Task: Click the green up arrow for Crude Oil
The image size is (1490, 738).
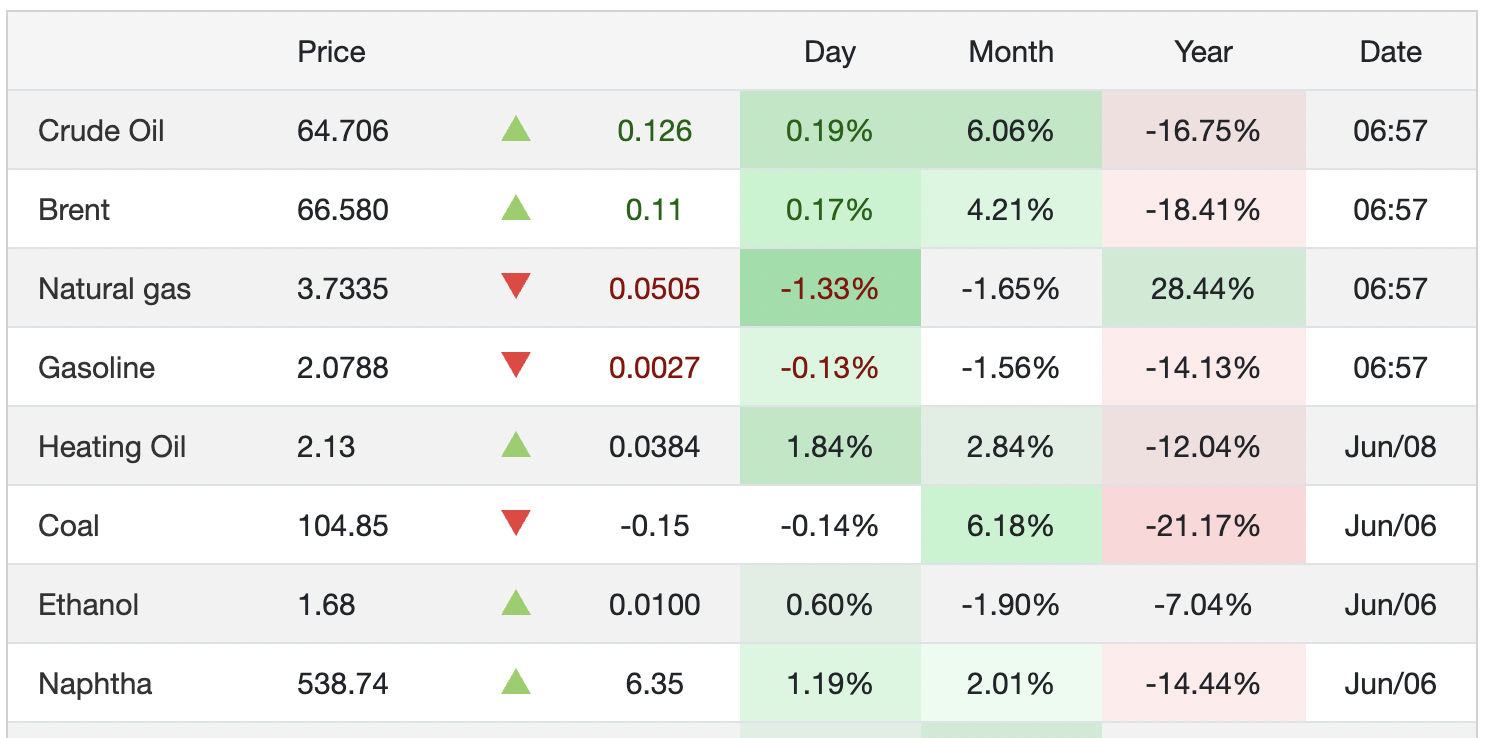Action: point(516,128)
